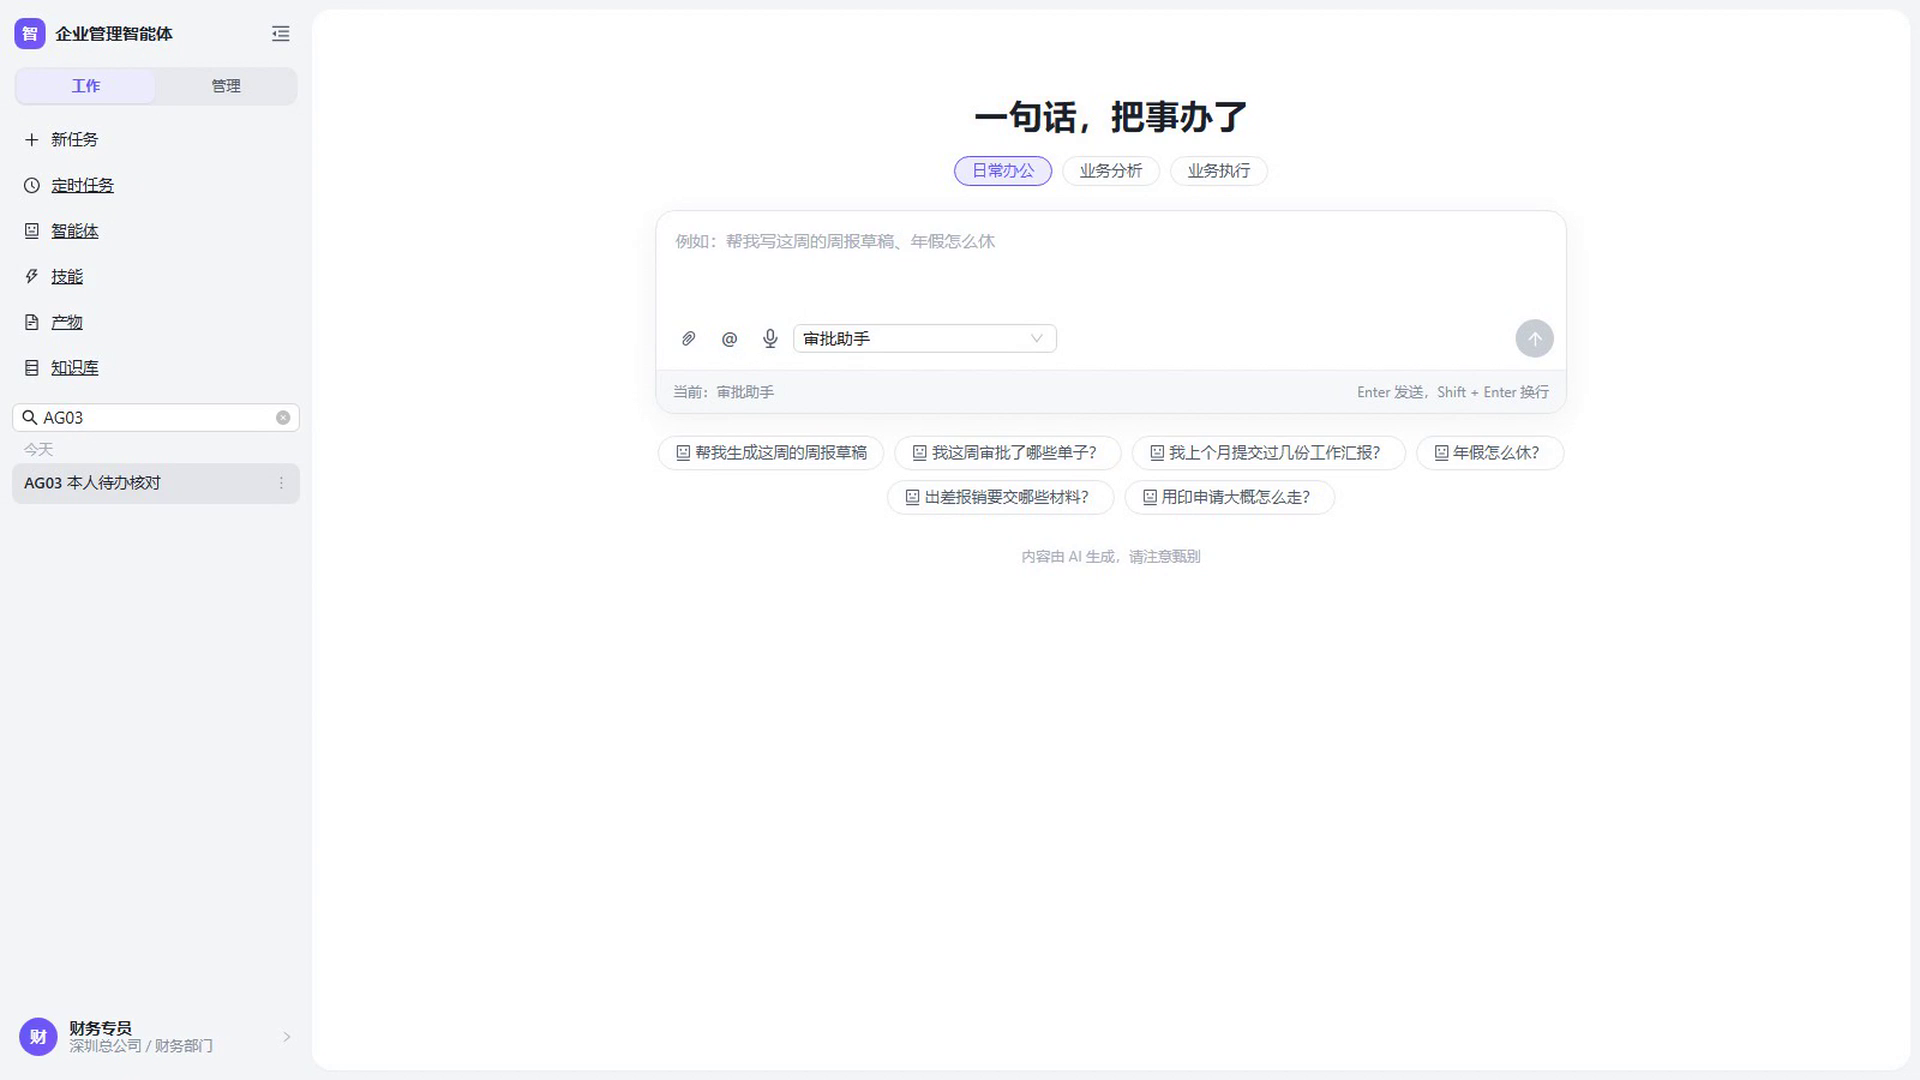Select the 业务执行 category pill
The image size is (1920, 1080).
tap(1219, 171)
